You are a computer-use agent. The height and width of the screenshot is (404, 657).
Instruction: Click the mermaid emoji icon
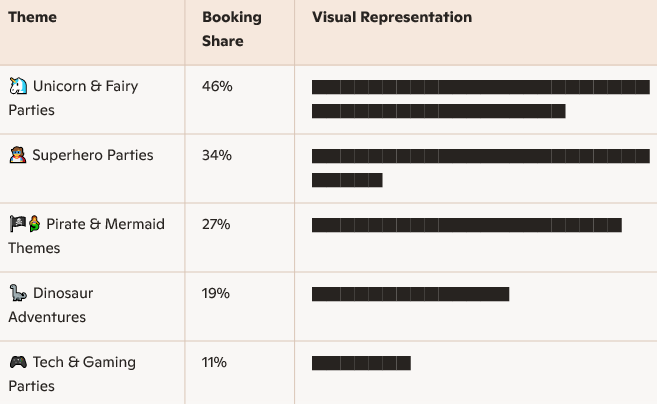(33, 224)
